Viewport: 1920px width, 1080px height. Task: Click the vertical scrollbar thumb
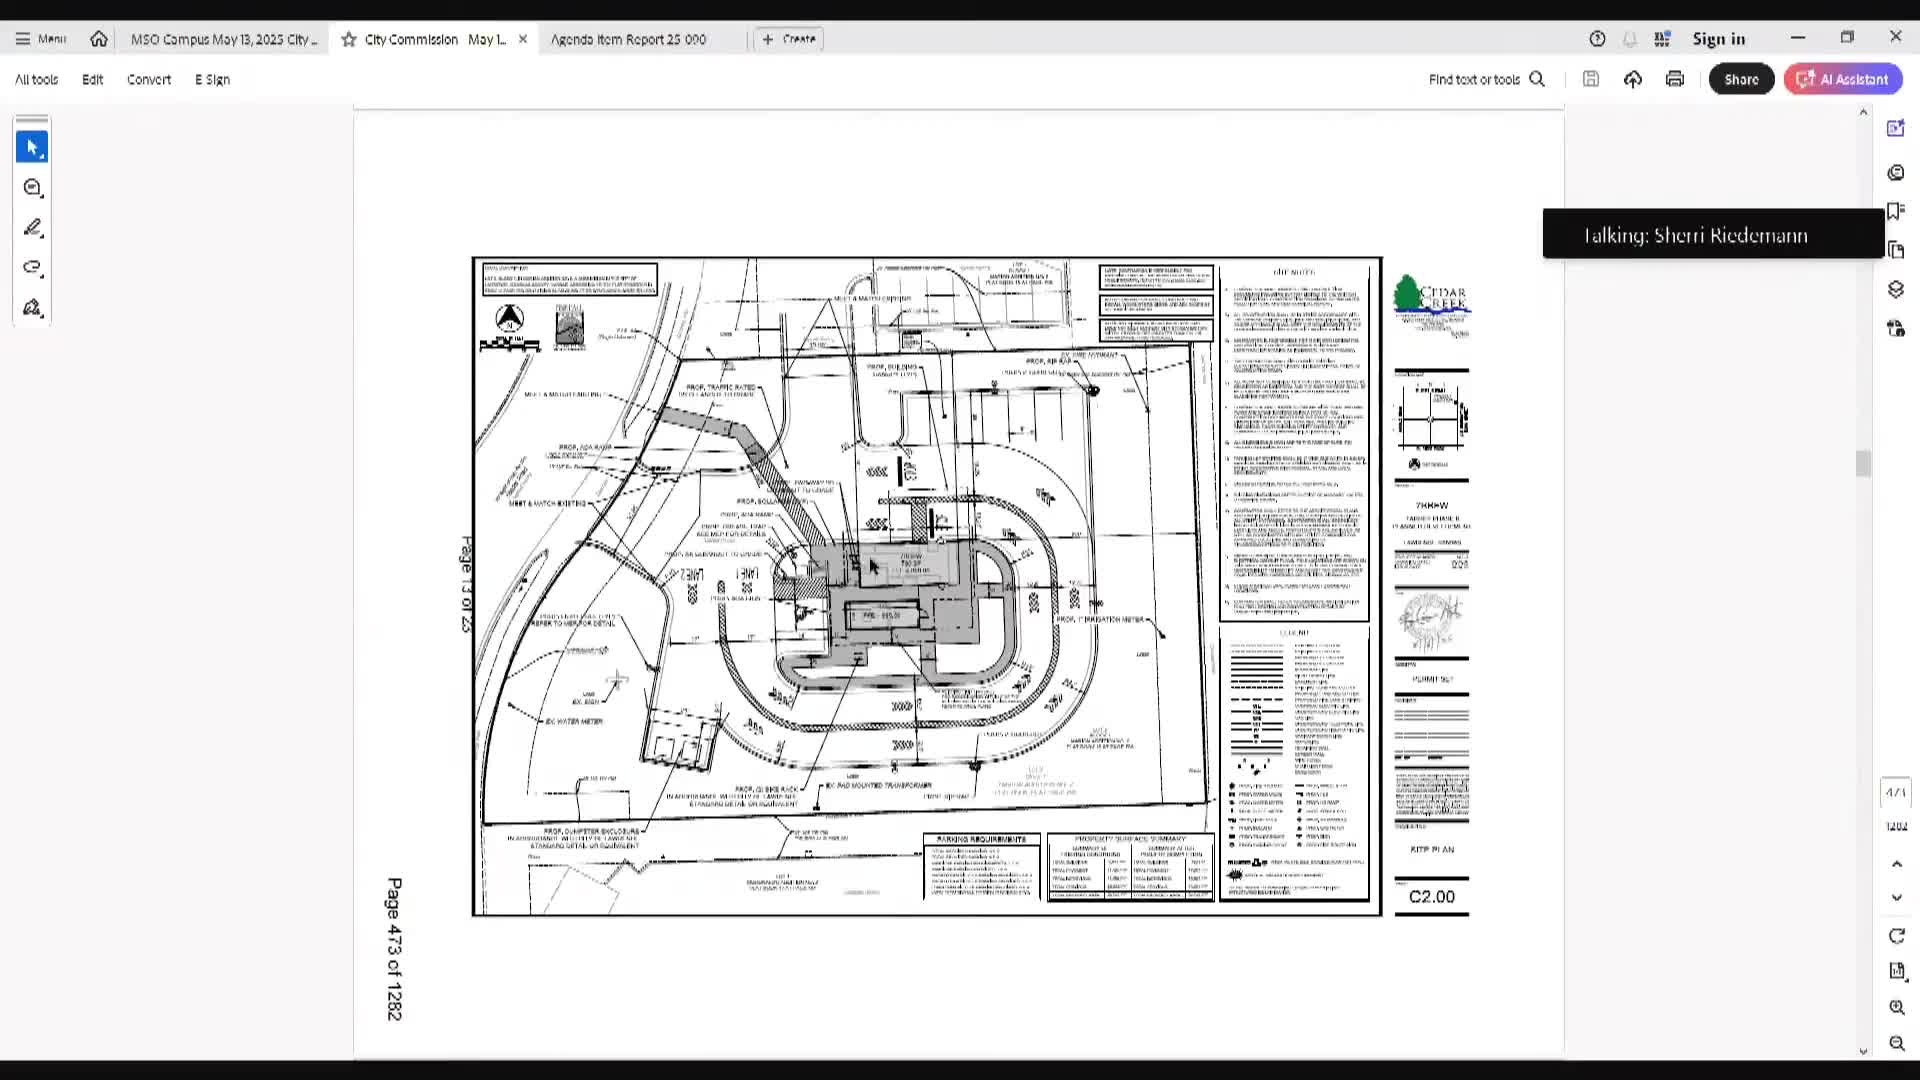[x=1862, y=463]
